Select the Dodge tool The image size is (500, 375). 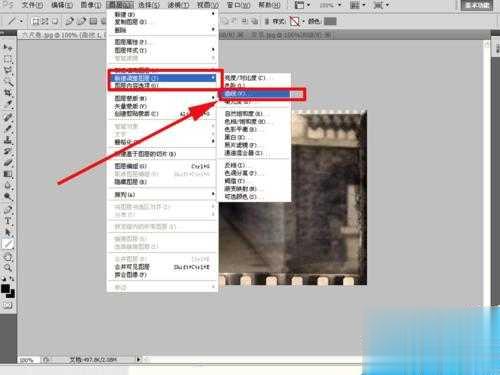(x=7, y=196)
